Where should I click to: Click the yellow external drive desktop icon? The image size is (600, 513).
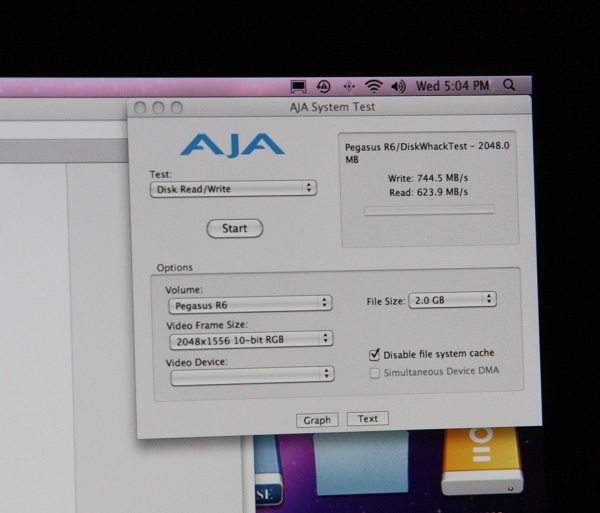point(482,461)
